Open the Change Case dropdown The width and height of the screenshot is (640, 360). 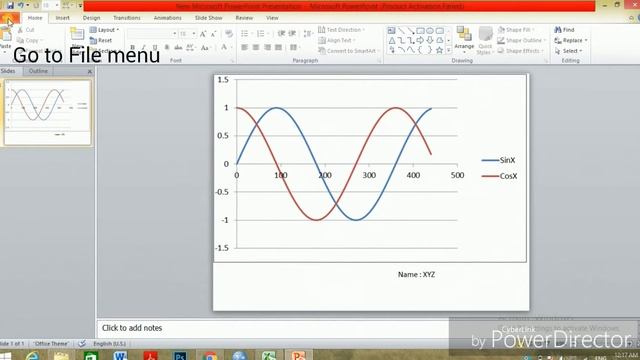click(205, 48)
